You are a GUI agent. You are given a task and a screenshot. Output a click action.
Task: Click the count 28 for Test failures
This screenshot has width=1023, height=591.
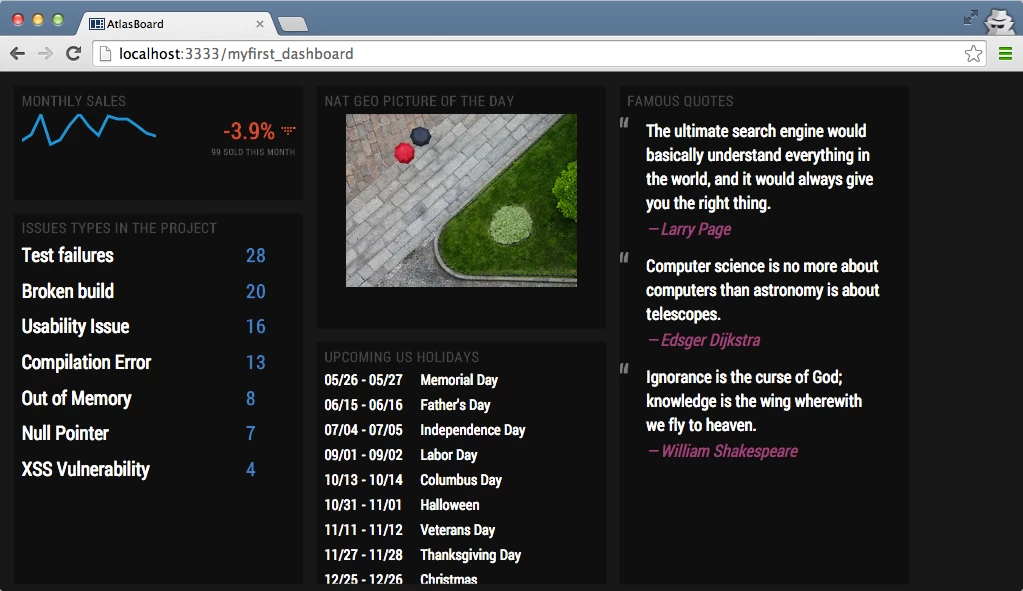(256, 256)
